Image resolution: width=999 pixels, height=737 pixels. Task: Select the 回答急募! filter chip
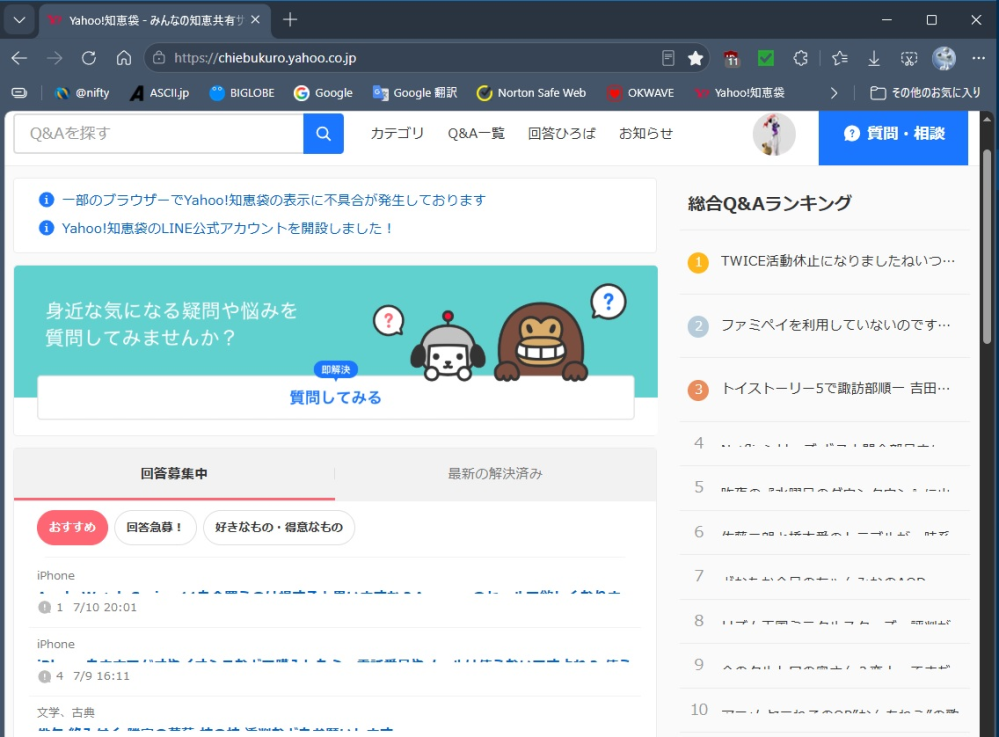(x=155, y=527)
